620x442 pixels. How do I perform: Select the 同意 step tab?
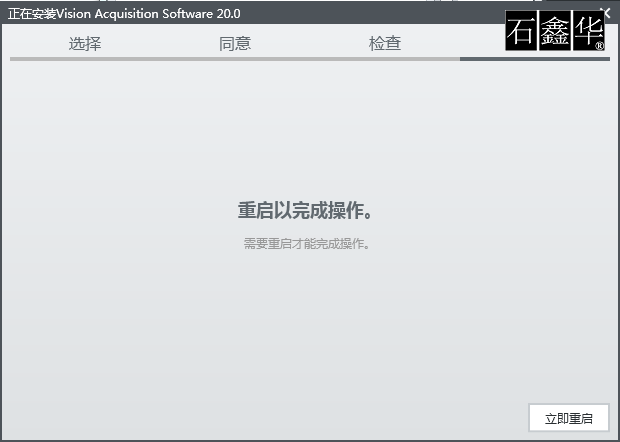tap(235, 43)
